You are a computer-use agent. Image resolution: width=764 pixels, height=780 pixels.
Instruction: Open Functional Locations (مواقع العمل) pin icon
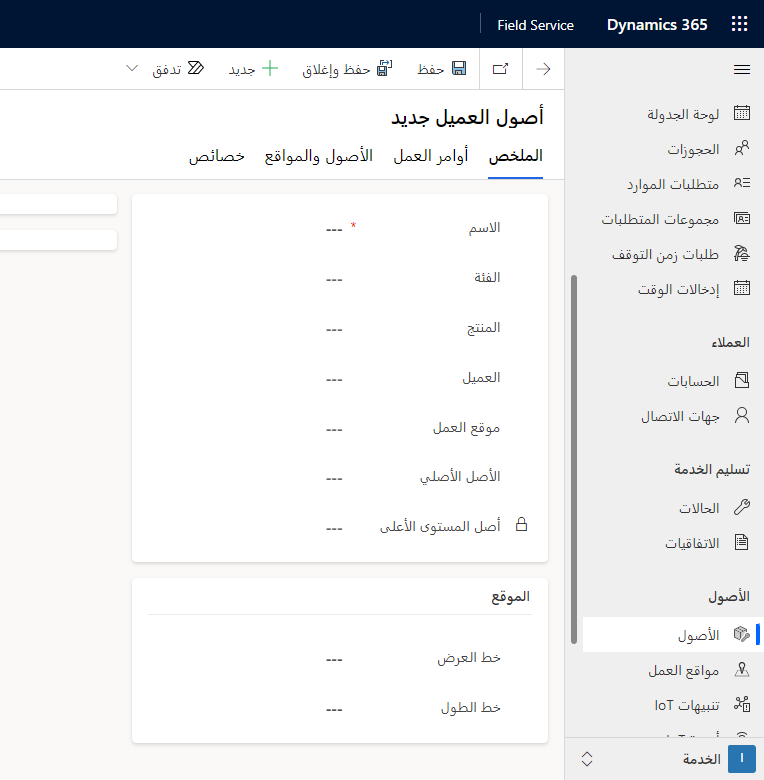coord(742,670)
